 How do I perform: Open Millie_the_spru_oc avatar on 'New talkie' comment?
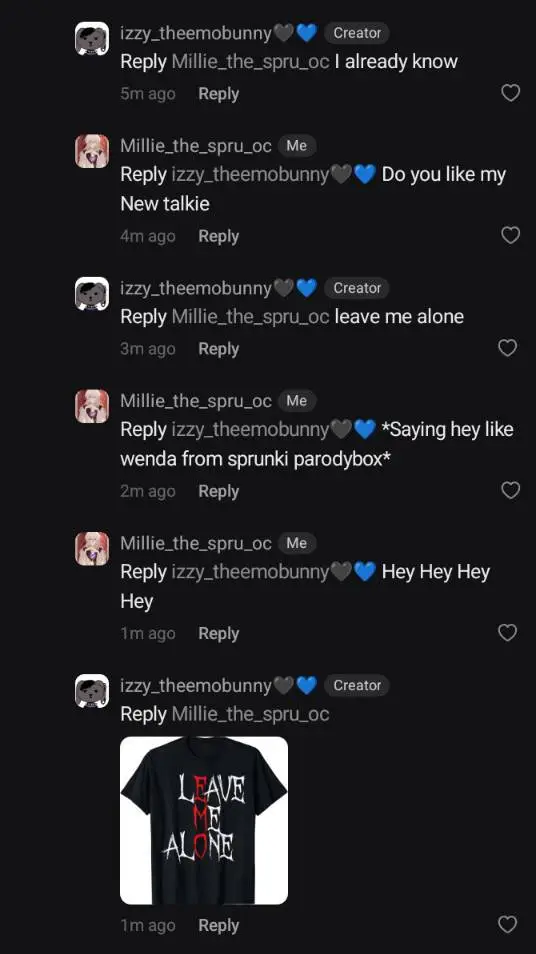tap(92, 151)
